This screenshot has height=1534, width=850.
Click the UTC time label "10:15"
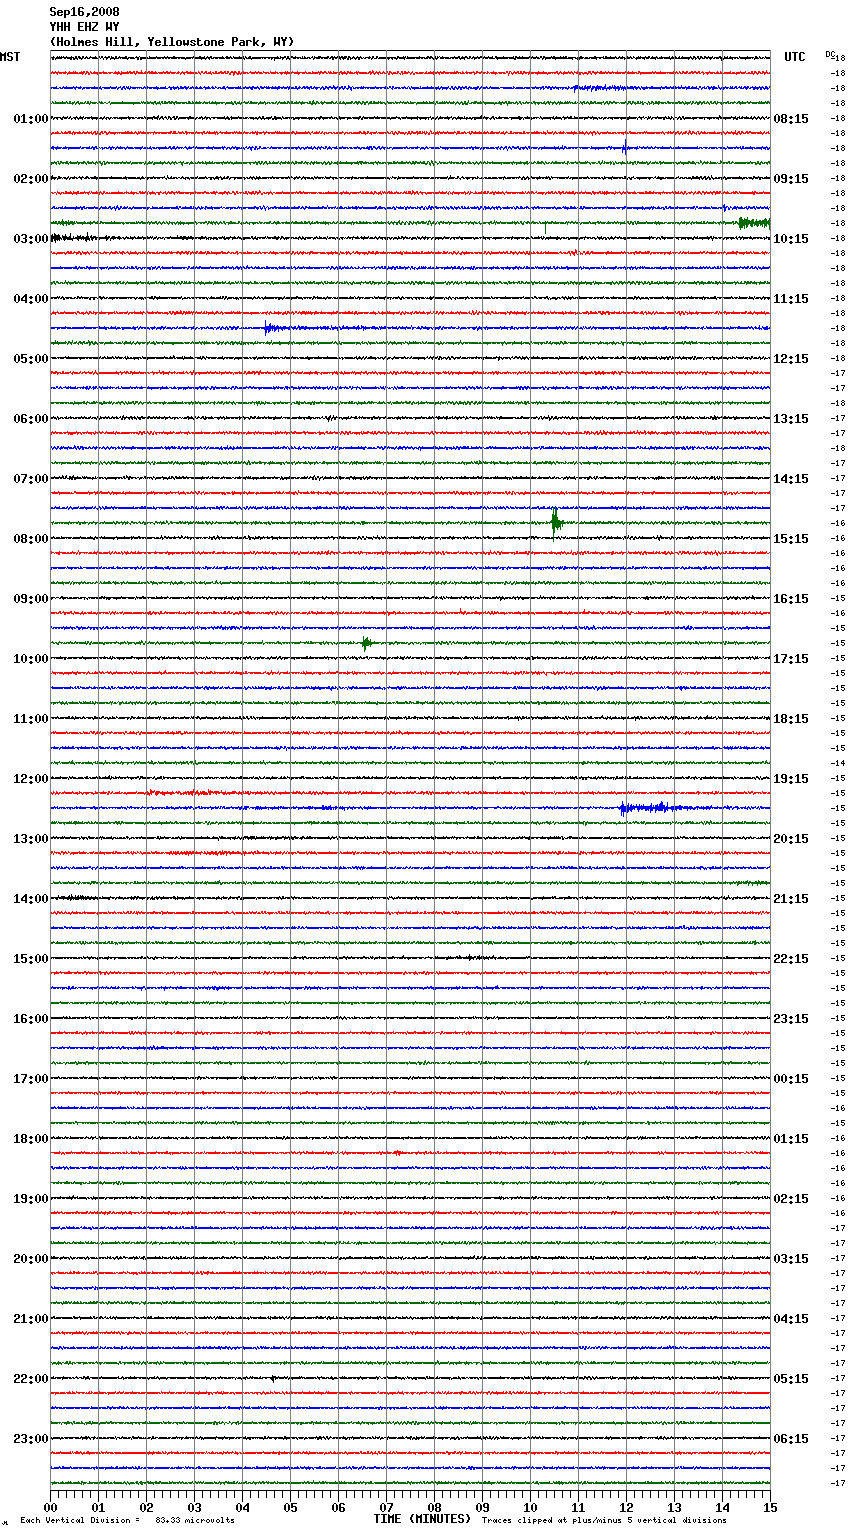(791, 239)
